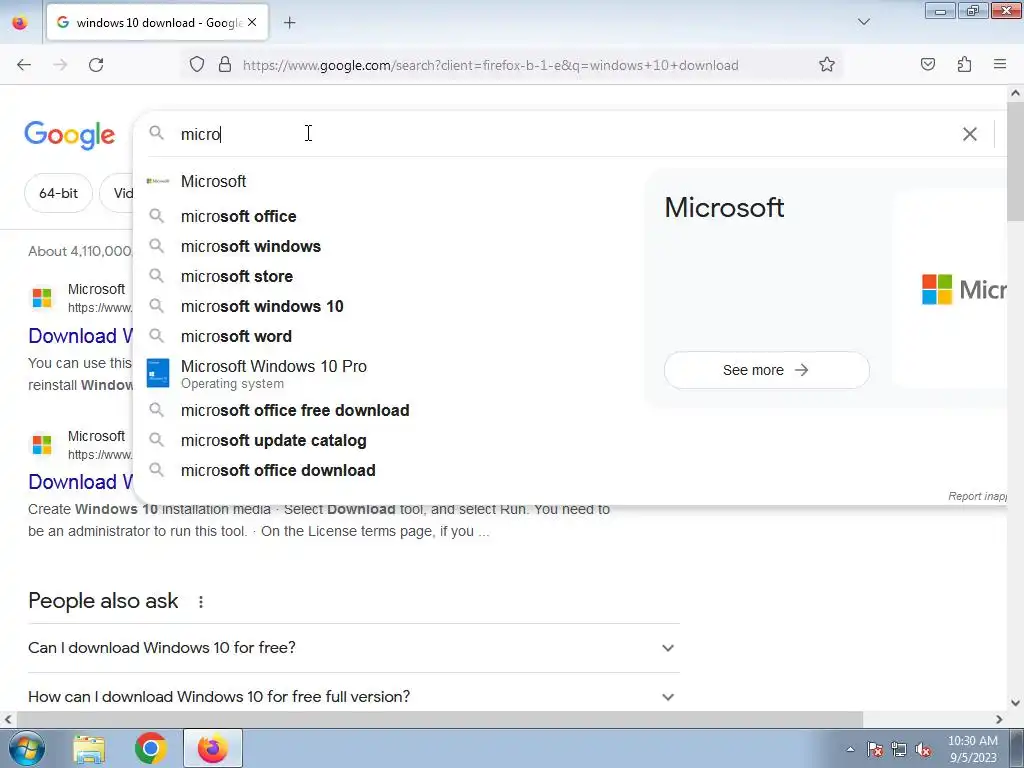Open tracking protection shield icon
1024x768 pixels.
click(197, 64)
